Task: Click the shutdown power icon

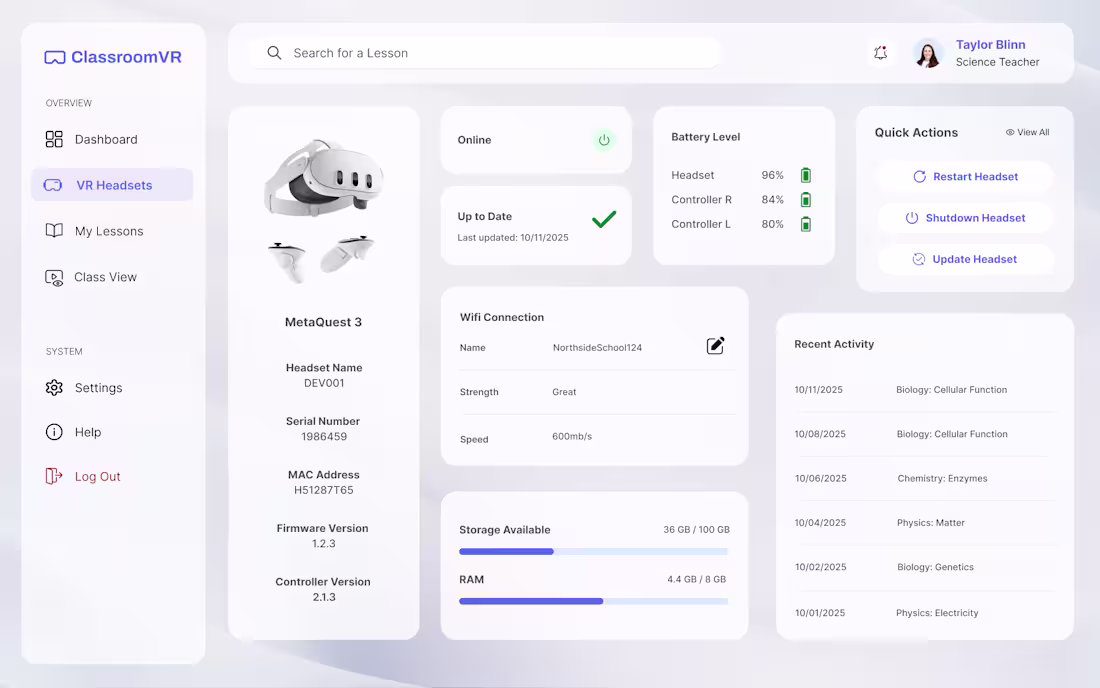Action: pos(912,218)
